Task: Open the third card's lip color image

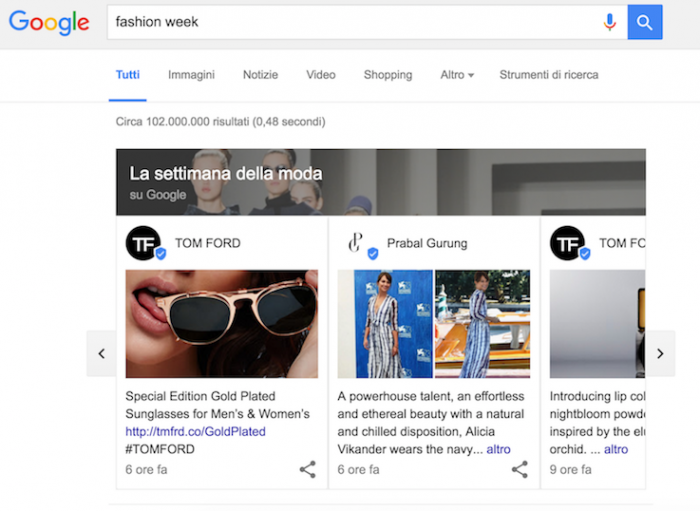Action: (x=597, y=324)
